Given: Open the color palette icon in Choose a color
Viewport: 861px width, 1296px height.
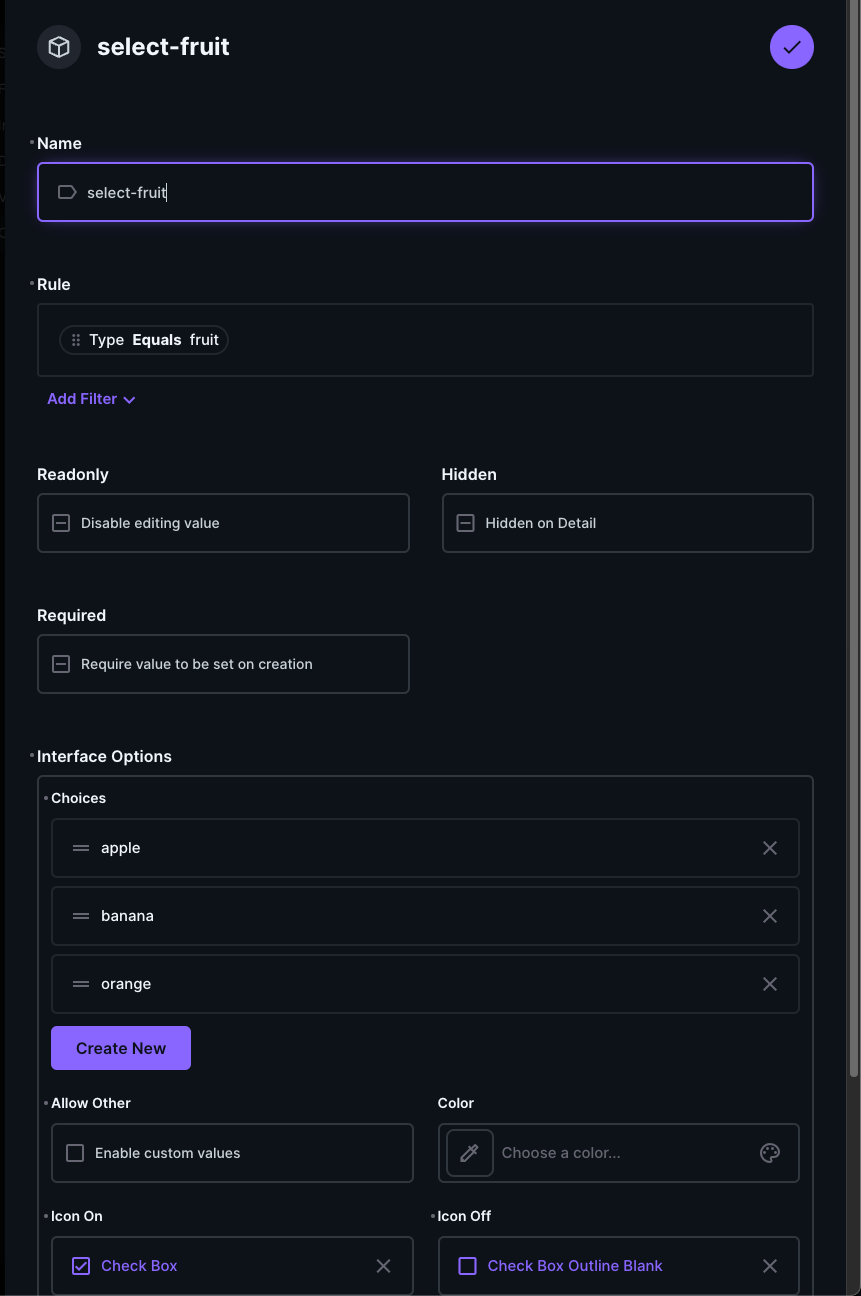Looking at the screenshot, I should (770, 1153).
